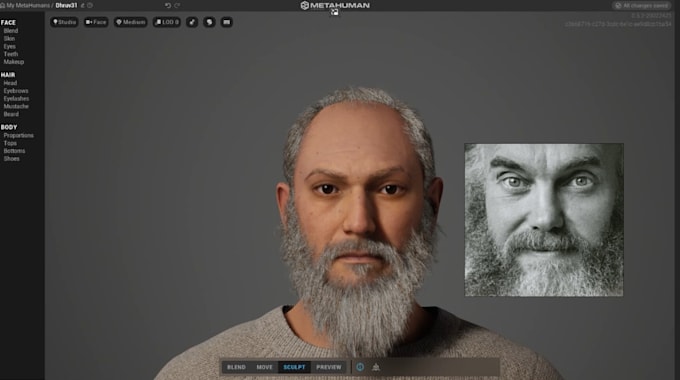Open Bottoms under the Body category
Viewport: 680px width, 380px height.
[x=14, y=151]
